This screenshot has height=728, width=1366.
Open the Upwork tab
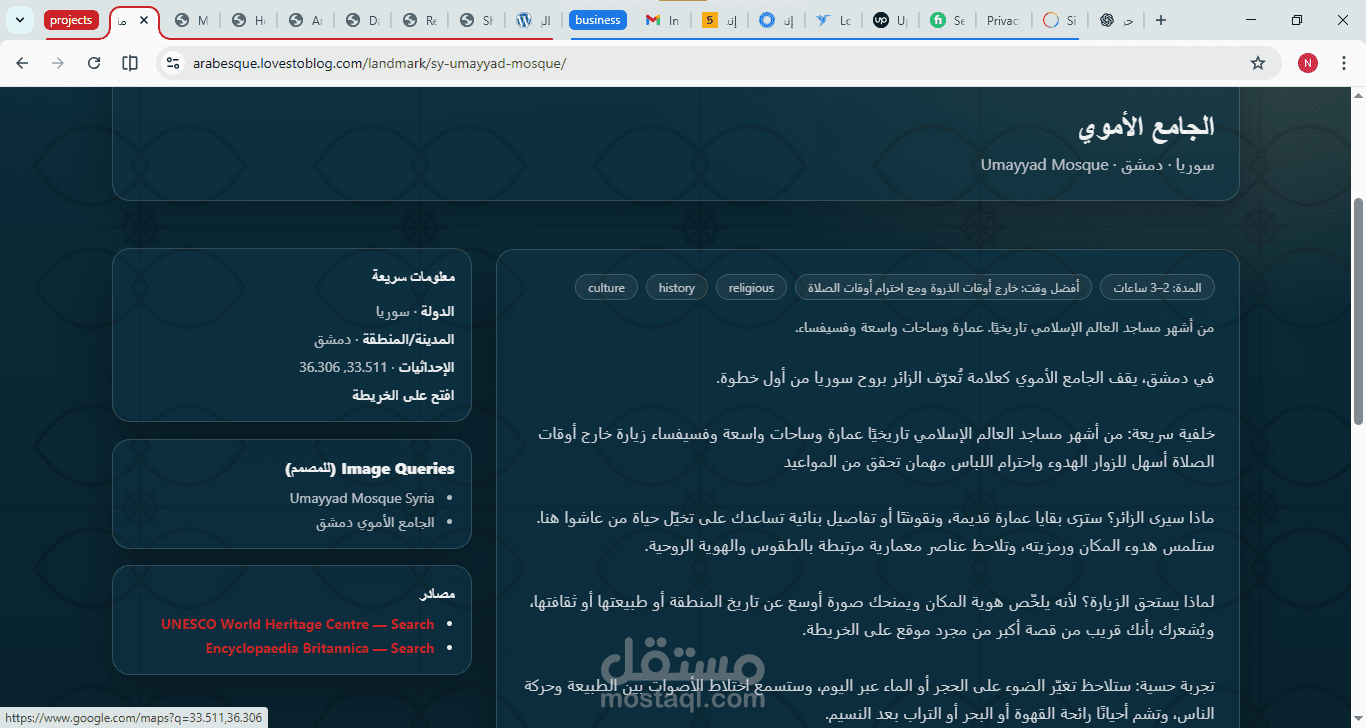[x=890, y=20]
